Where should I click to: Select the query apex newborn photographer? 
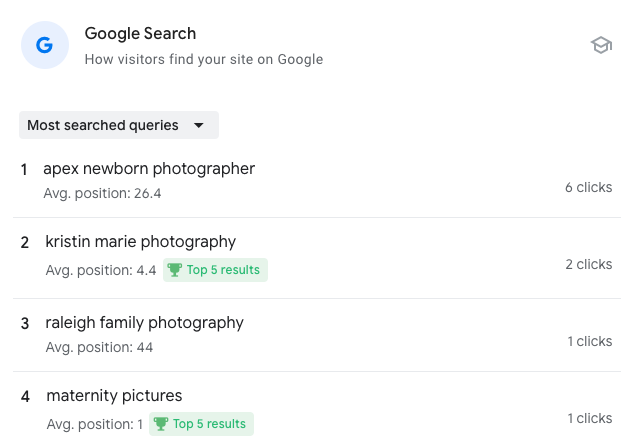tap(149, 169)
